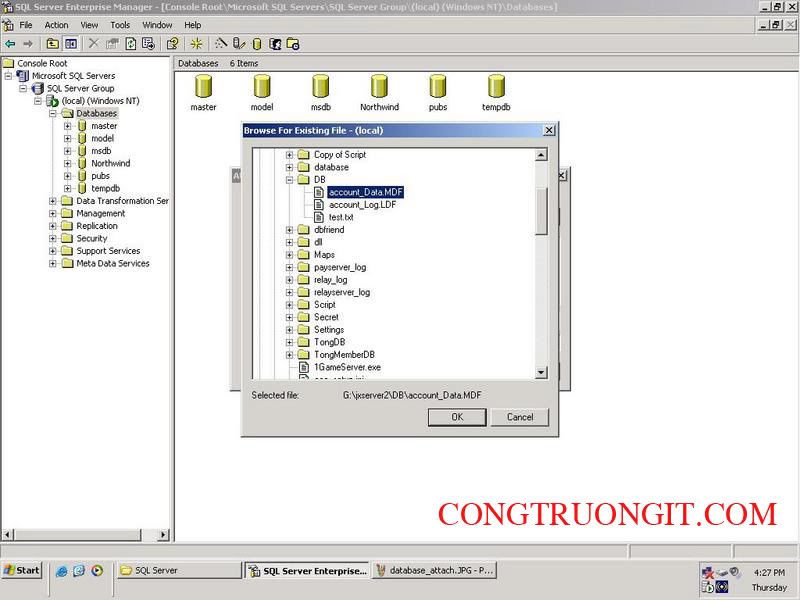Expand the Copy of Script folder

(x=289, y=155)
